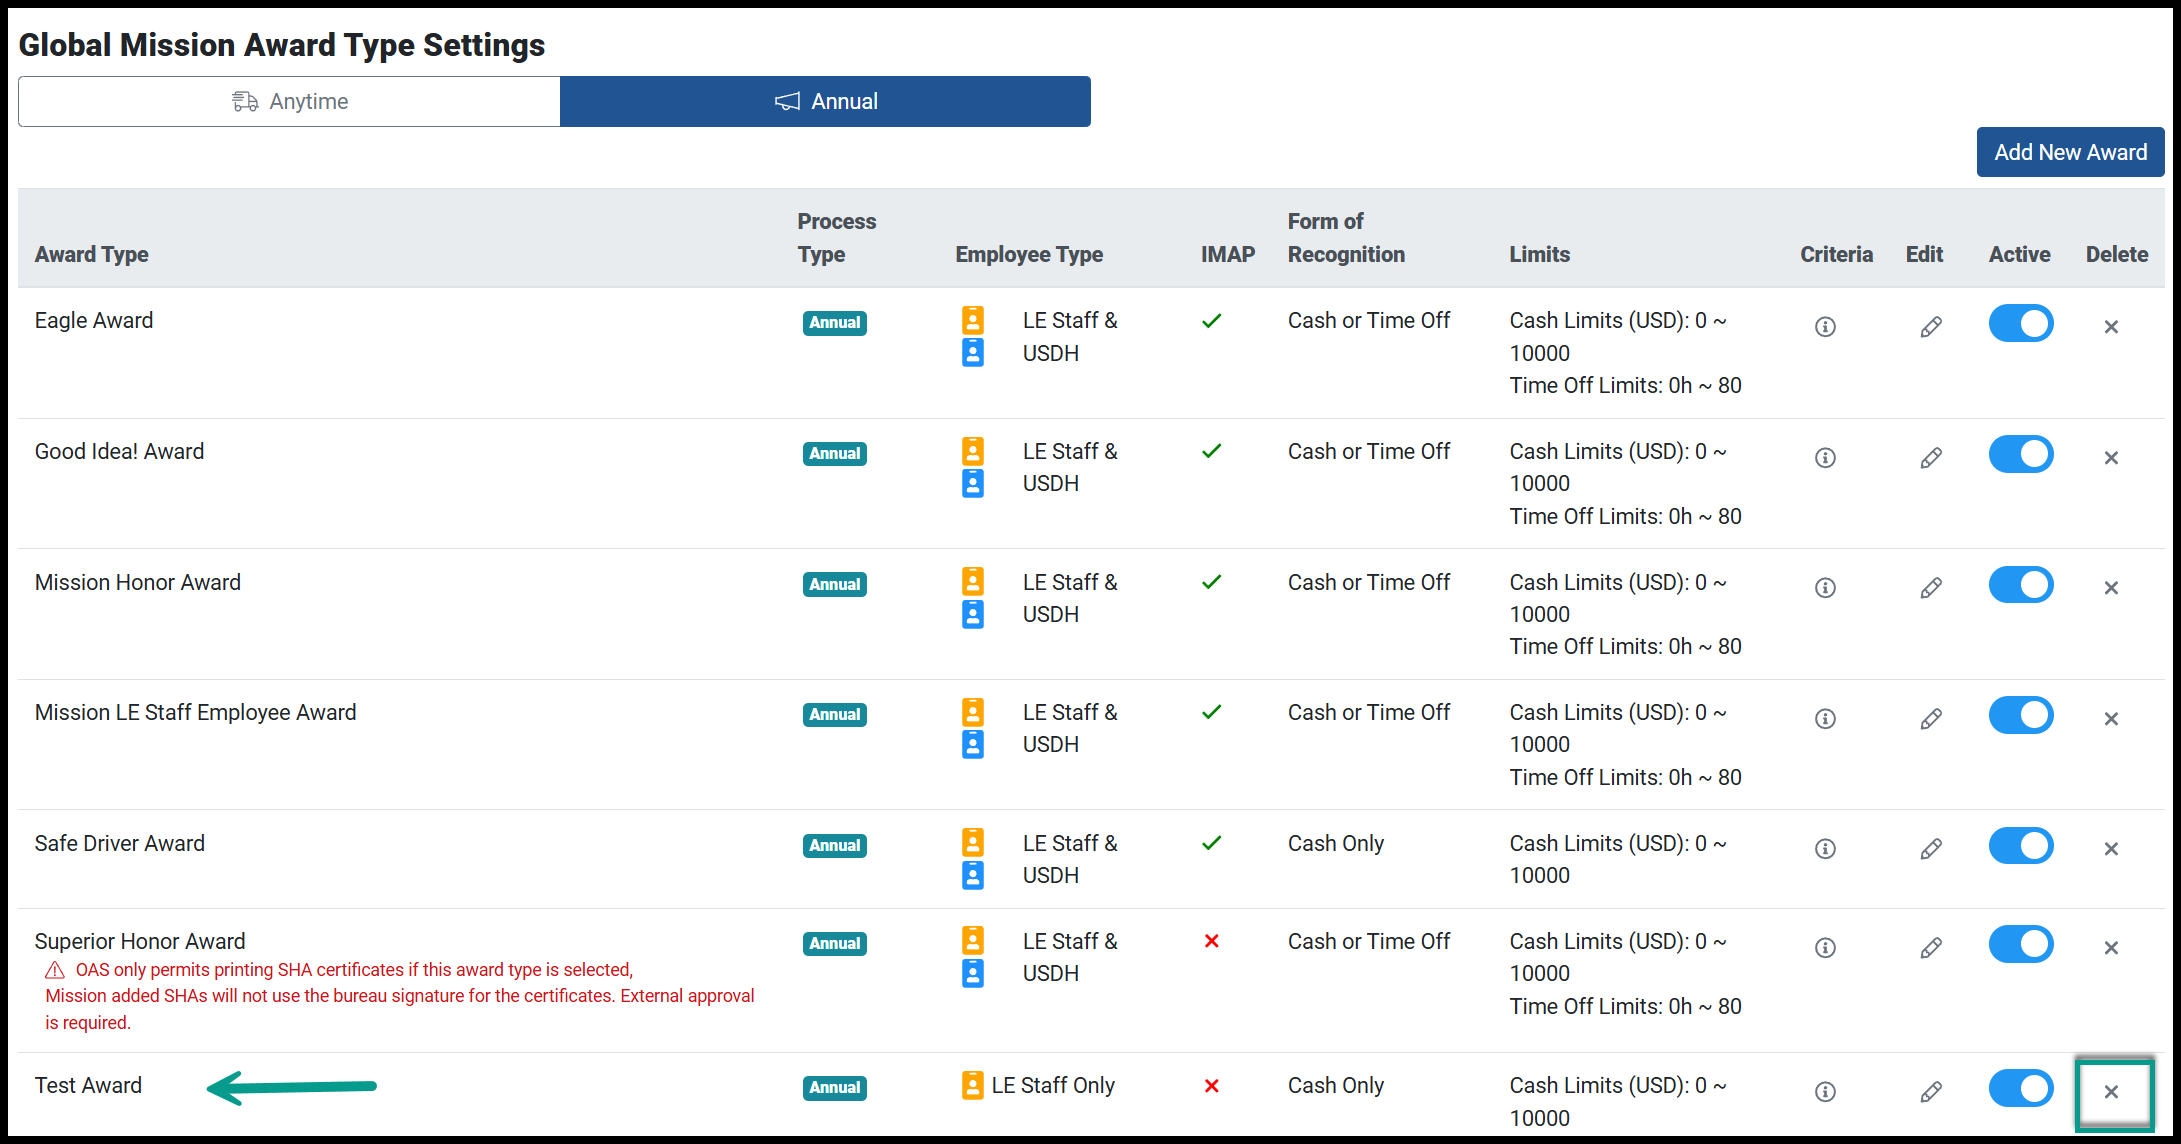
Task: Click the Add New Award button
Action: 2070,152
